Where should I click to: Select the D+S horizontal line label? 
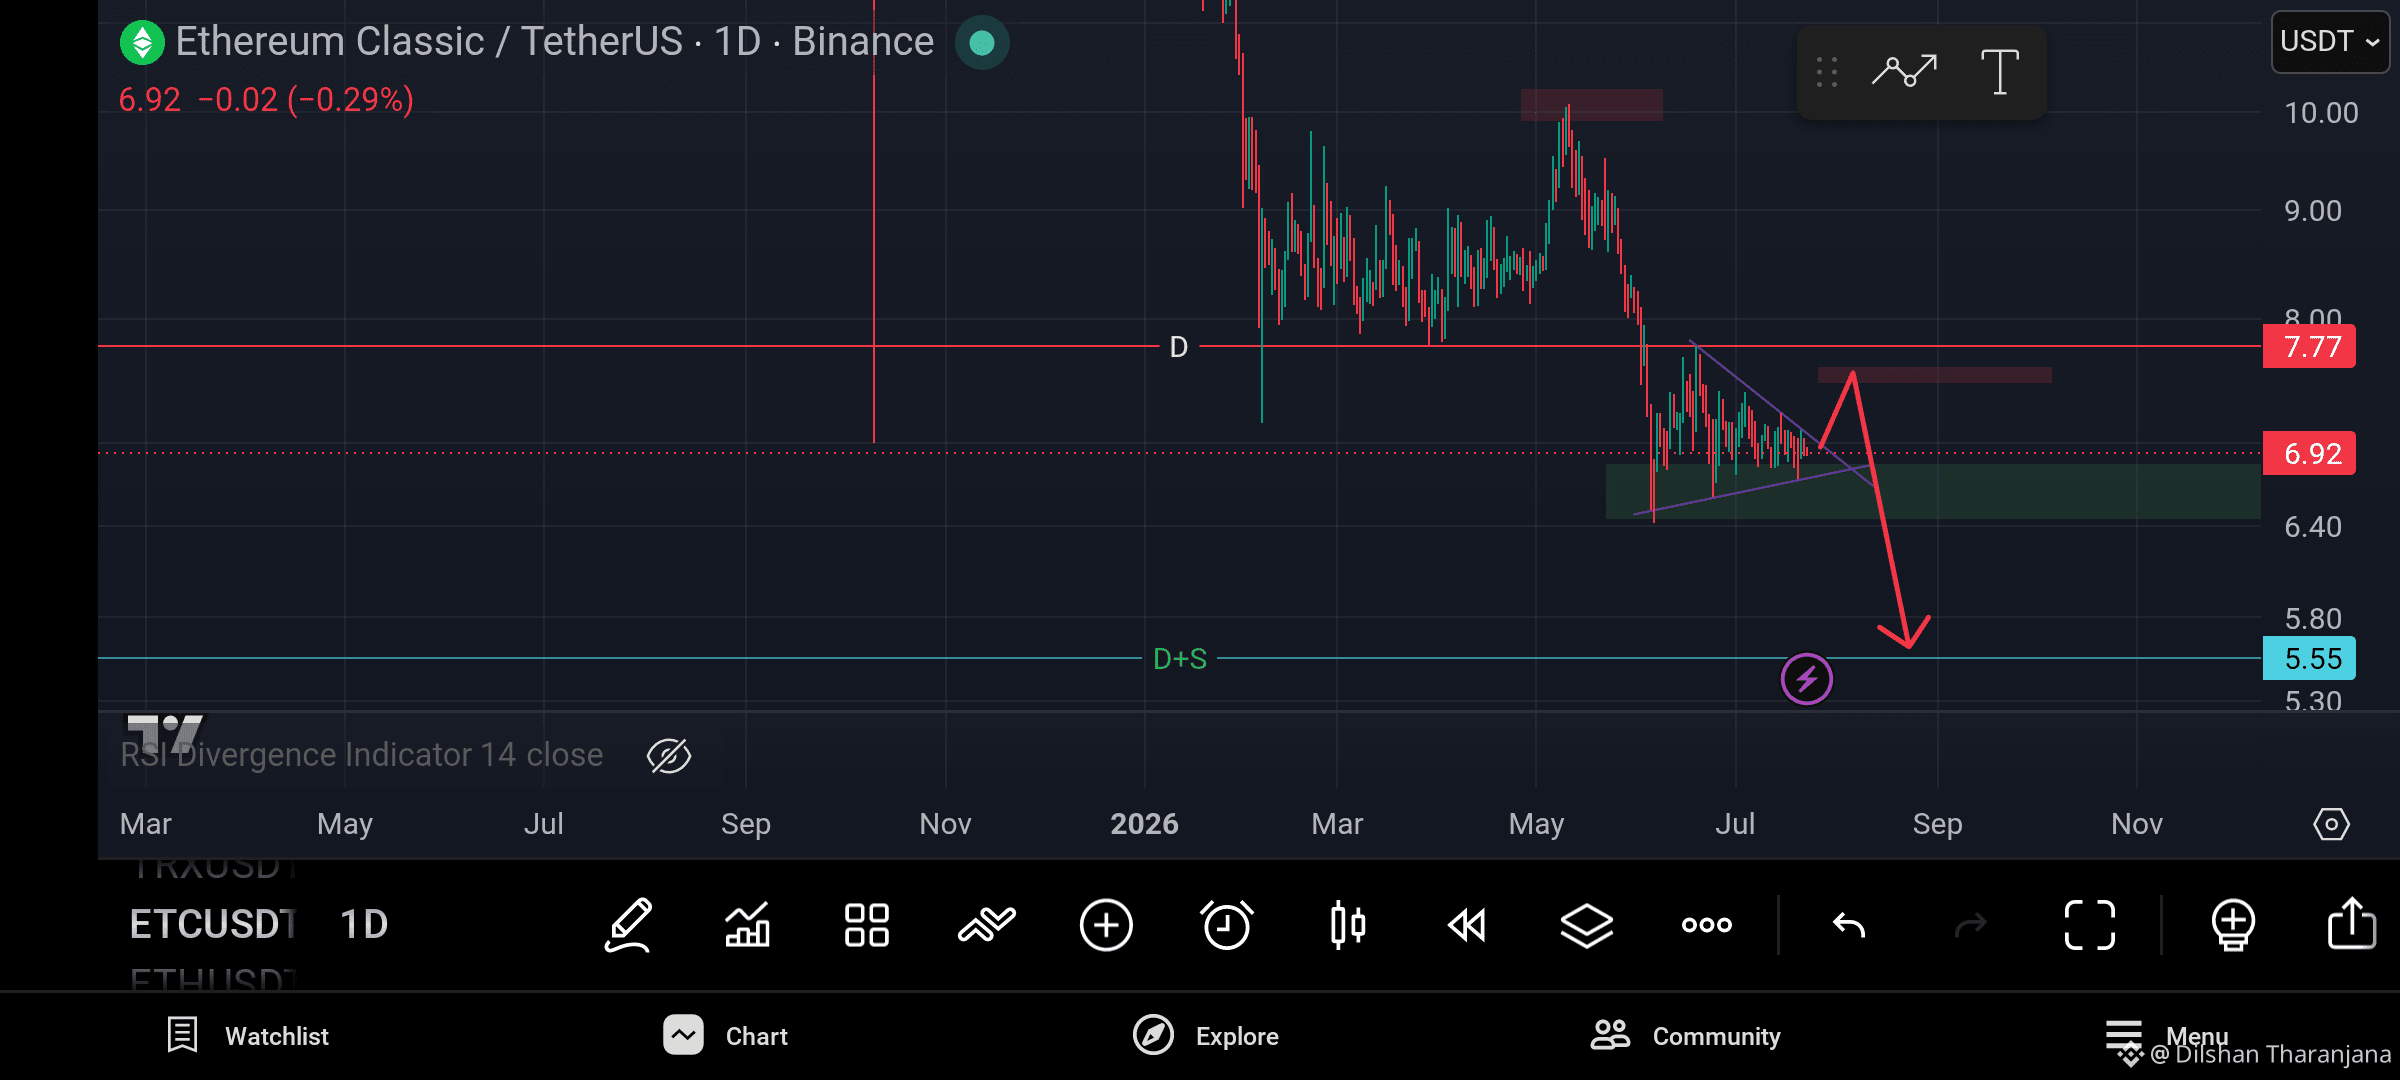tap(1180, 659)
